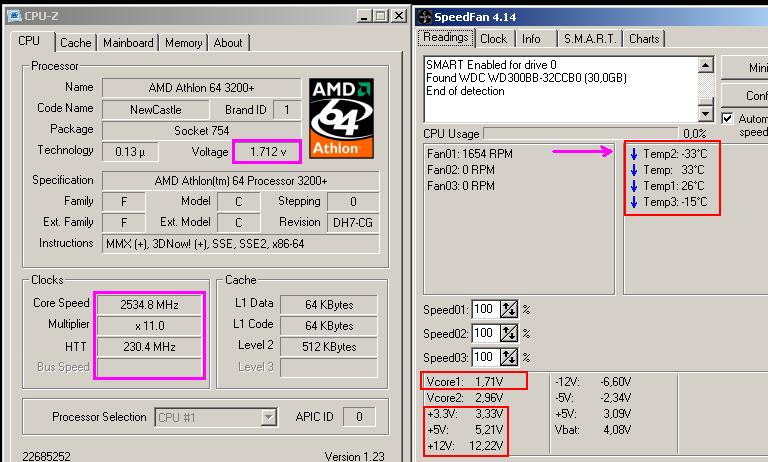Click the Fan01: 1654 RPM reading
This screenshot has height=462, width=768.
(470, 154)
